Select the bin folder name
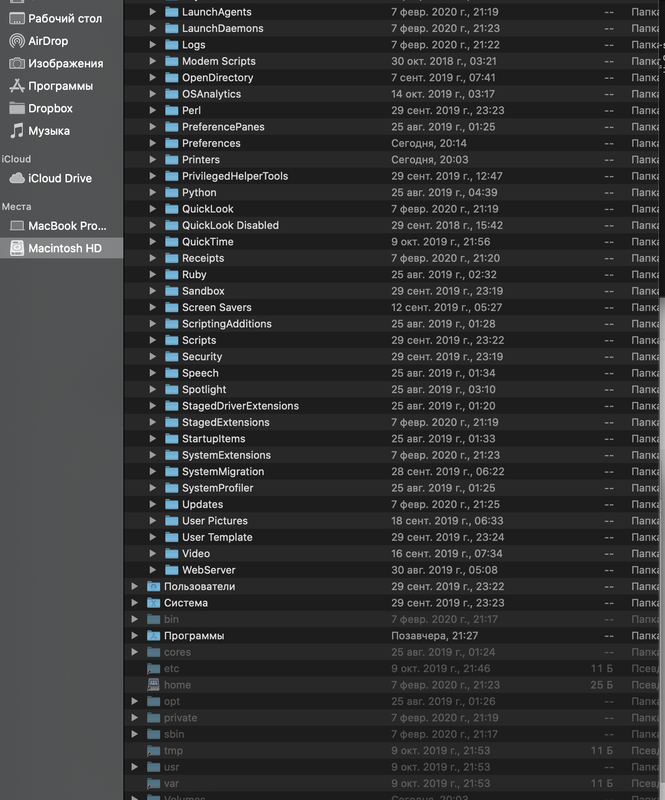Screen dimensions: 665x800 171,619
